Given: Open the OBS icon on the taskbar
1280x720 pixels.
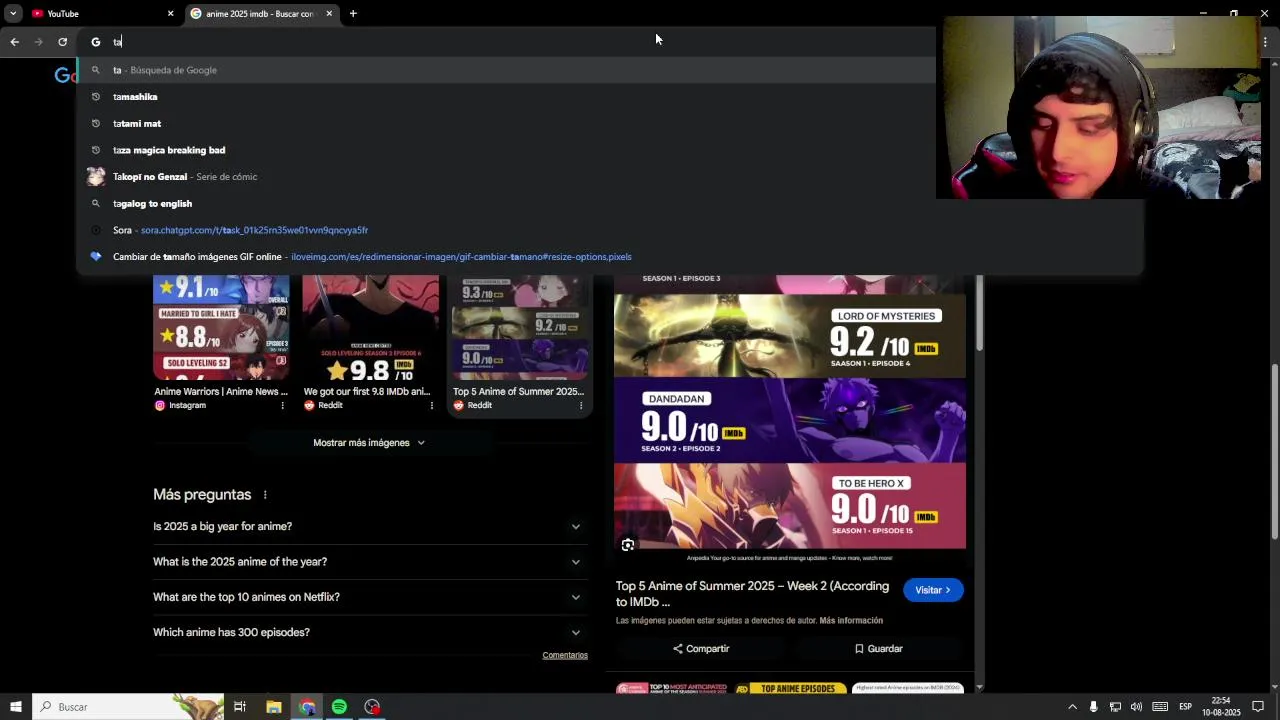Looking at the screenshot, I should click(x=372, y=707).
